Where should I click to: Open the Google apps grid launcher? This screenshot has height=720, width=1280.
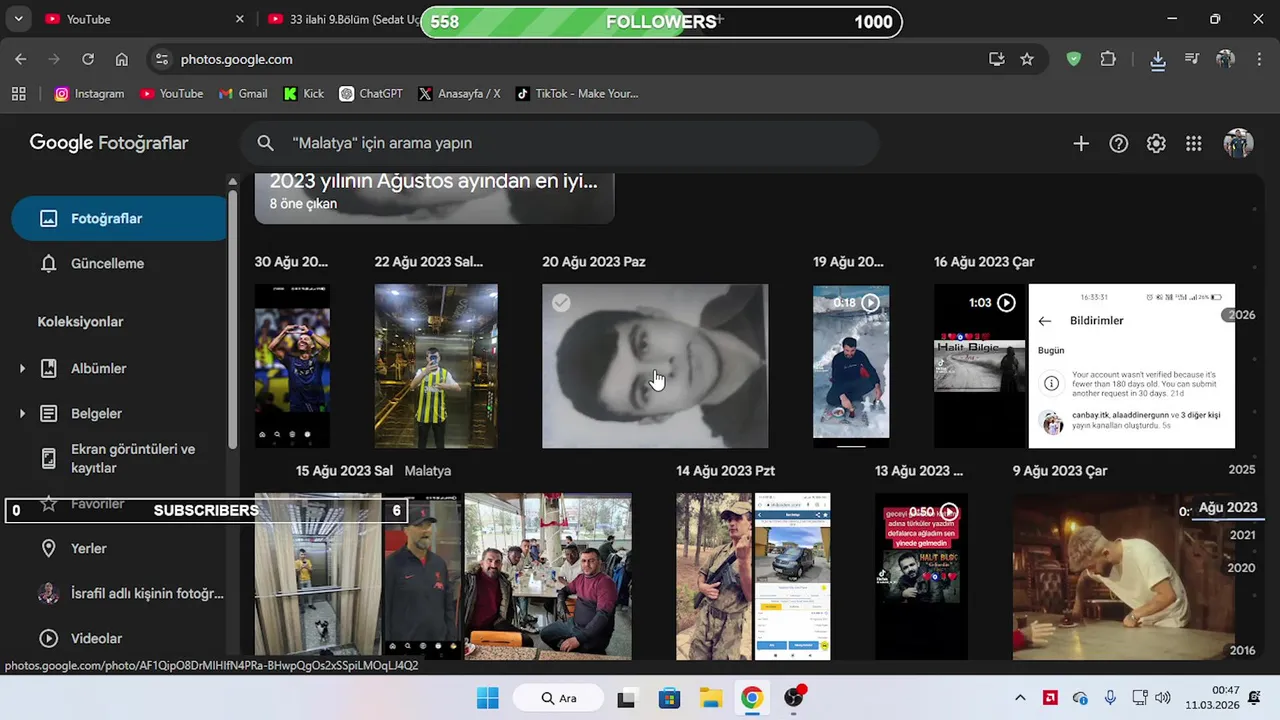(1194, 143)
